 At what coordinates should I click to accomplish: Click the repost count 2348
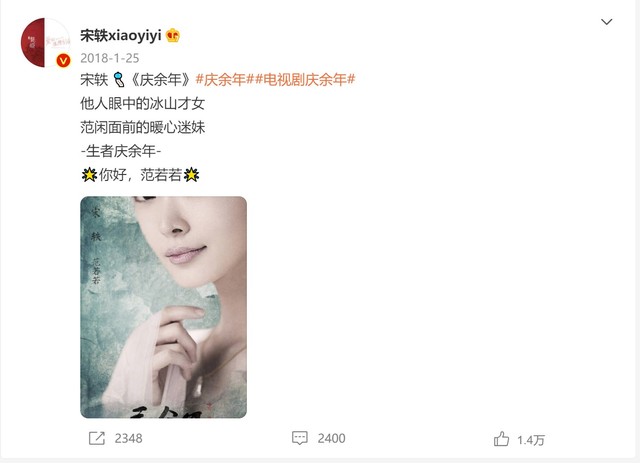point(128,439)
